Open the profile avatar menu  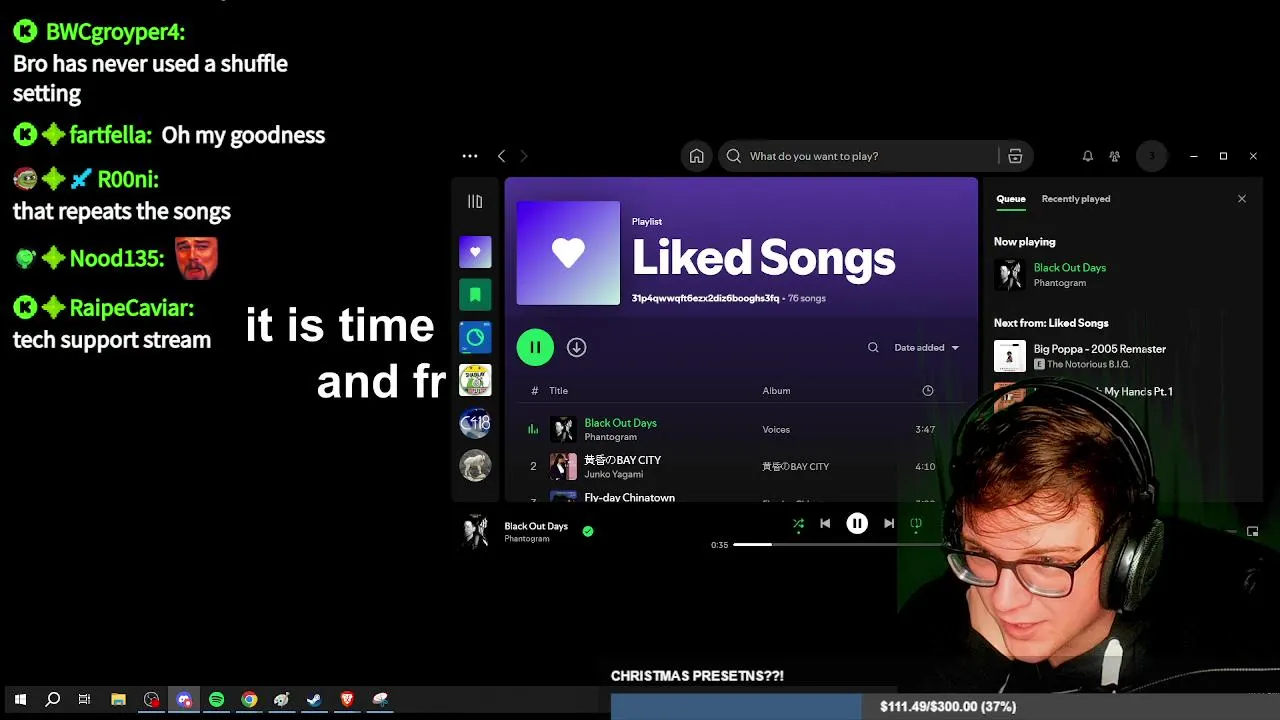coord(1152,156)
